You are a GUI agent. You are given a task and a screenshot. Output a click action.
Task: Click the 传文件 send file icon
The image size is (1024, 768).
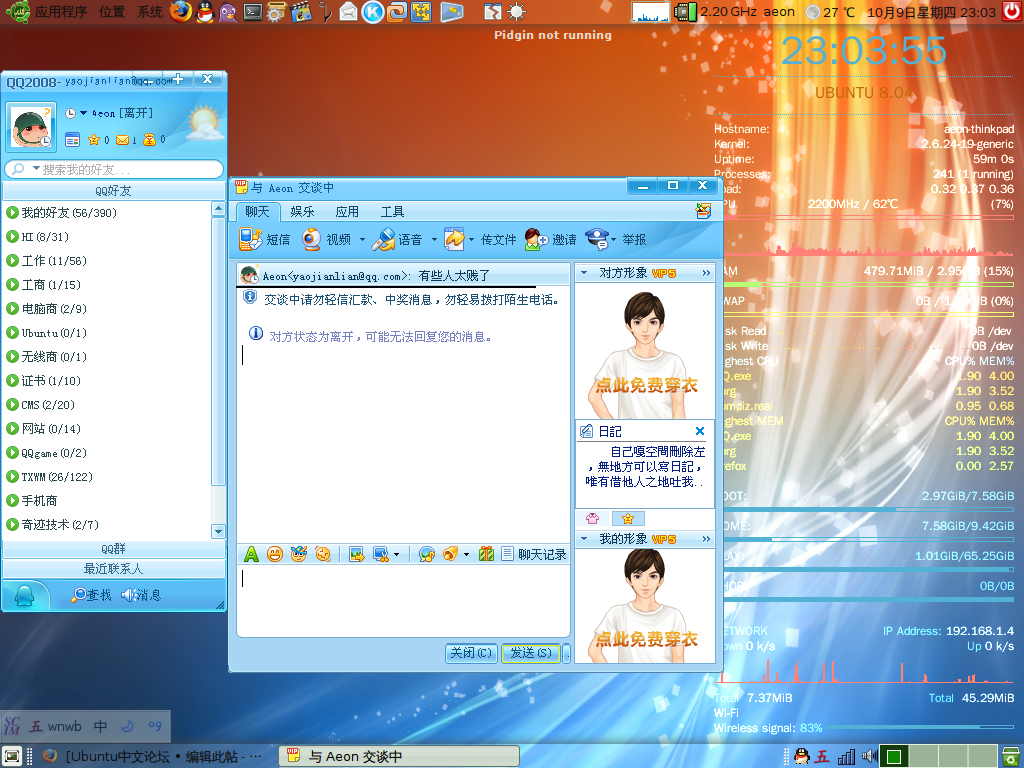pos(454,240)
